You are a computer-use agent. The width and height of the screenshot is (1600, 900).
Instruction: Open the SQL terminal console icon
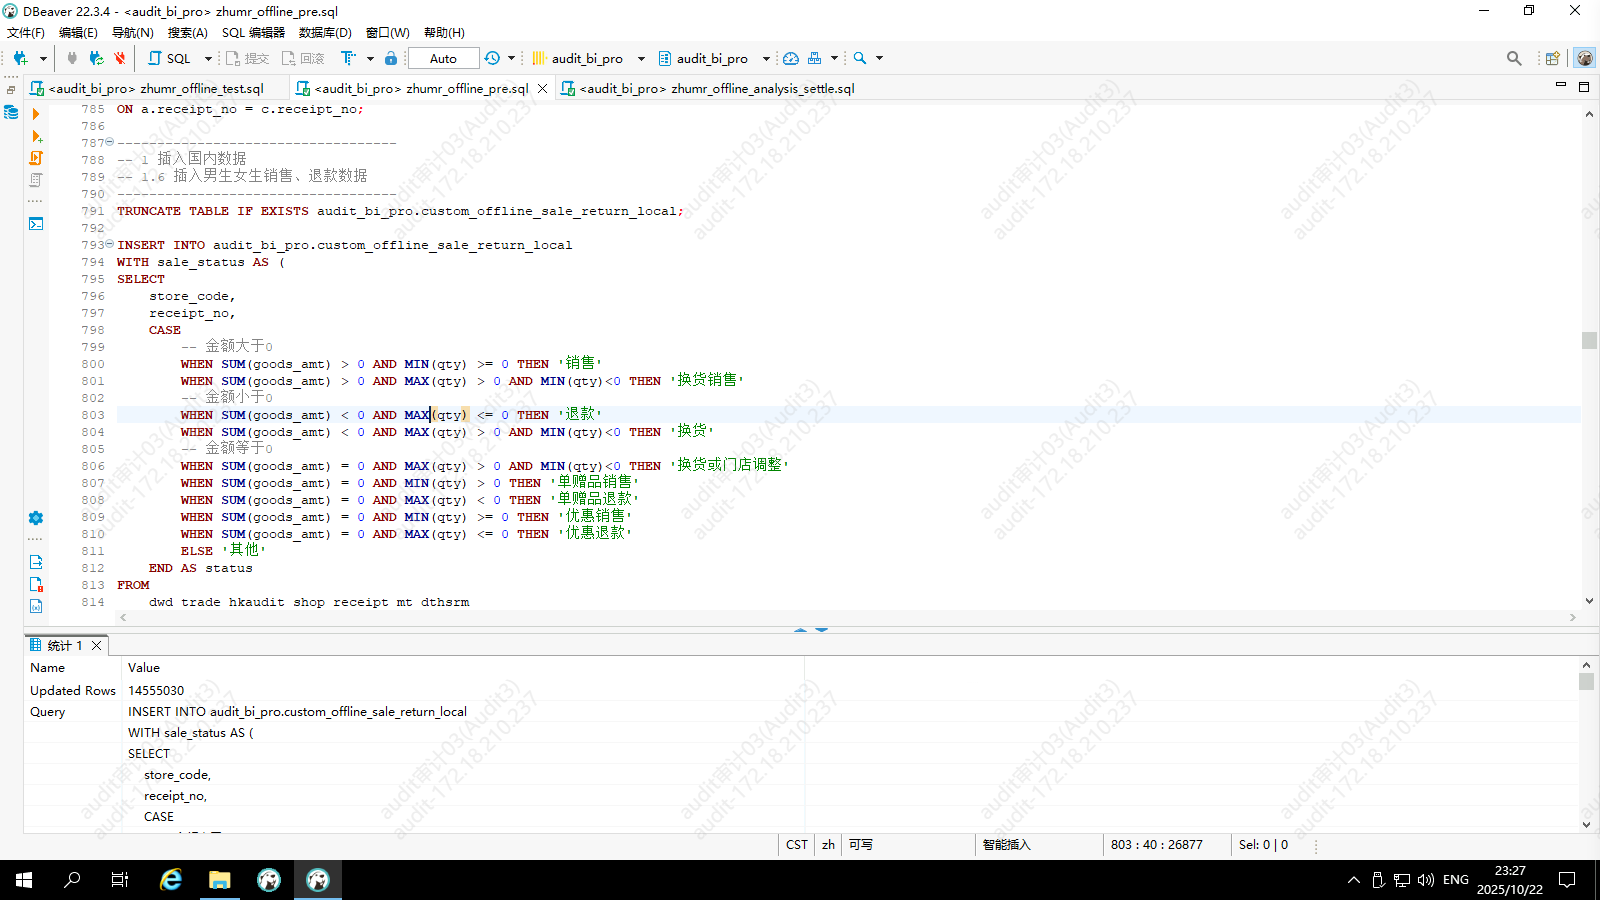pyautogui.click(x=36, y=224)
